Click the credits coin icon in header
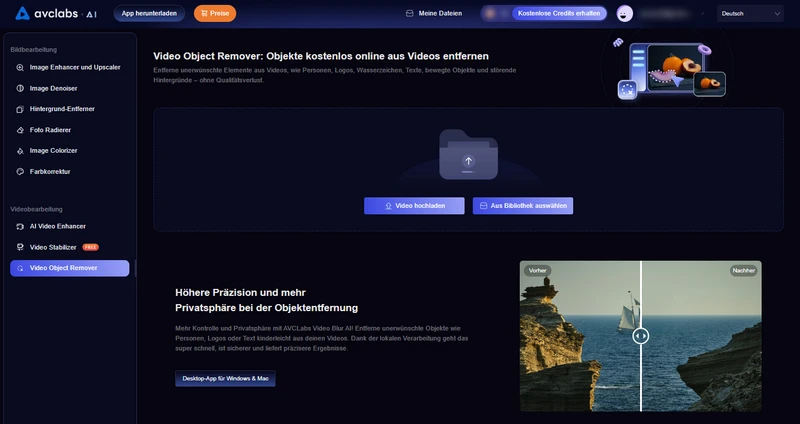Viewport: 800px width, 424px height. pos(490,14)
